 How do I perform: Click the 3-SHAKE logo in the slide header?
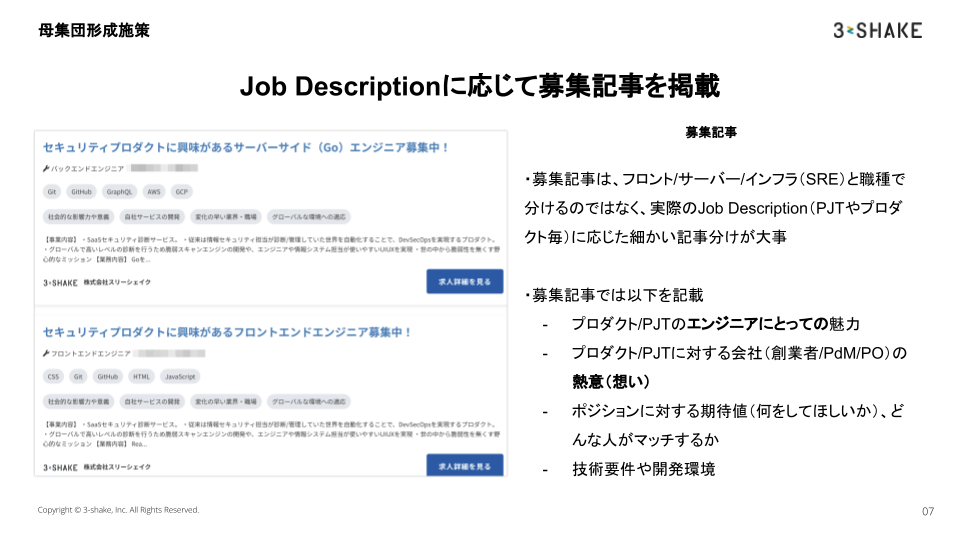[x=877, y=31]
